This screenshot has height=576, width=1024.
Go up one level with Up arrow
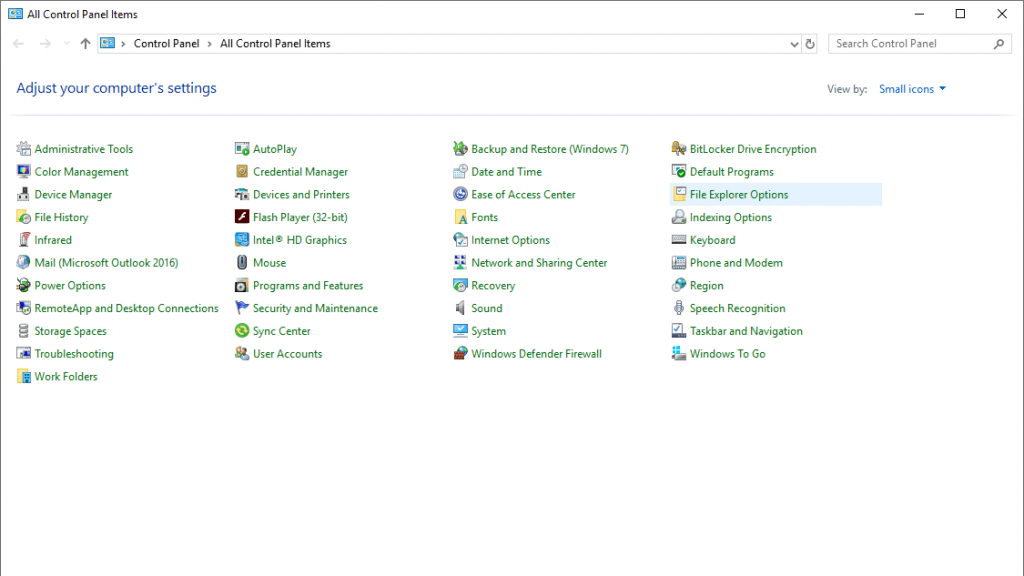tap(86, 44)
